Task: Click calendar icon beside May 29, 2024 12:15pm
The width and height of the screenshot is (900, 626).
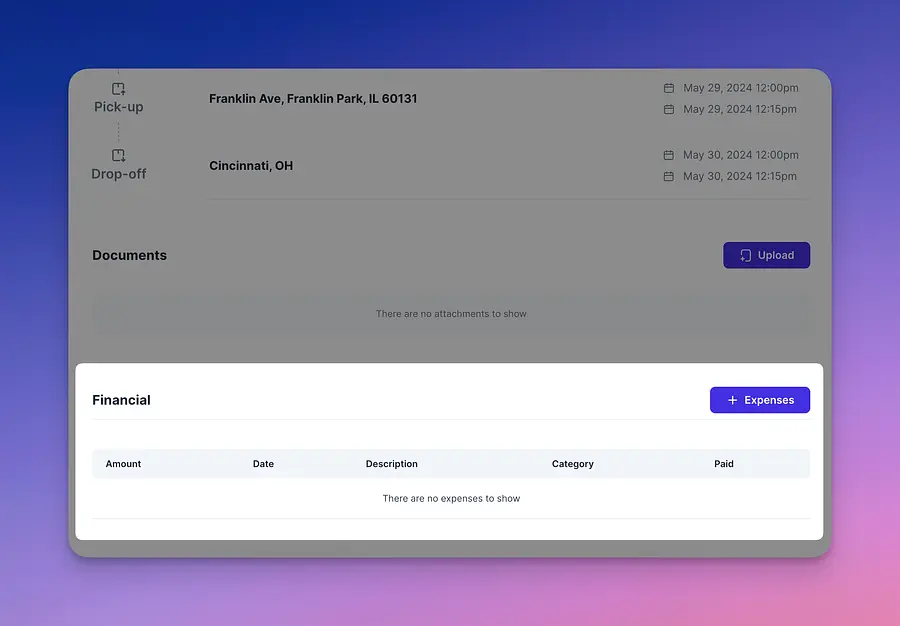Action: [x=669, y=109]
